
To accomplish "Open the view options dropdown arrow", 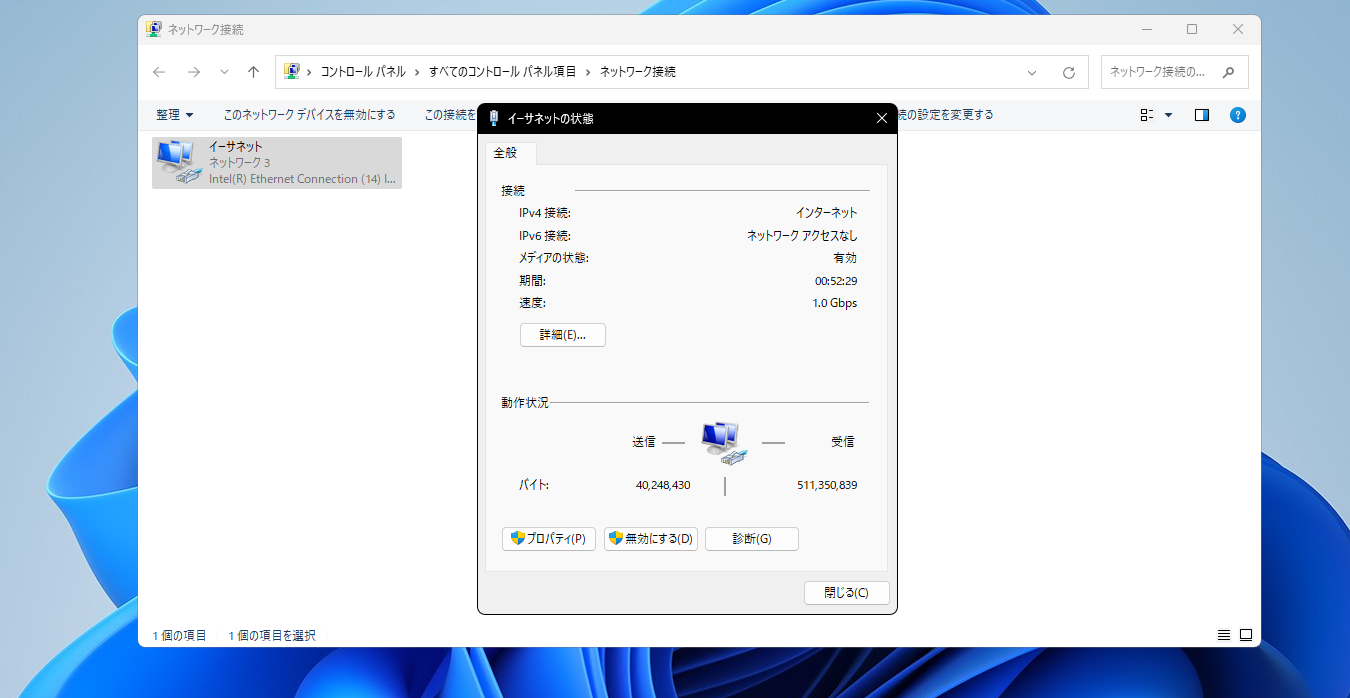I will [x=1168, y=115].
